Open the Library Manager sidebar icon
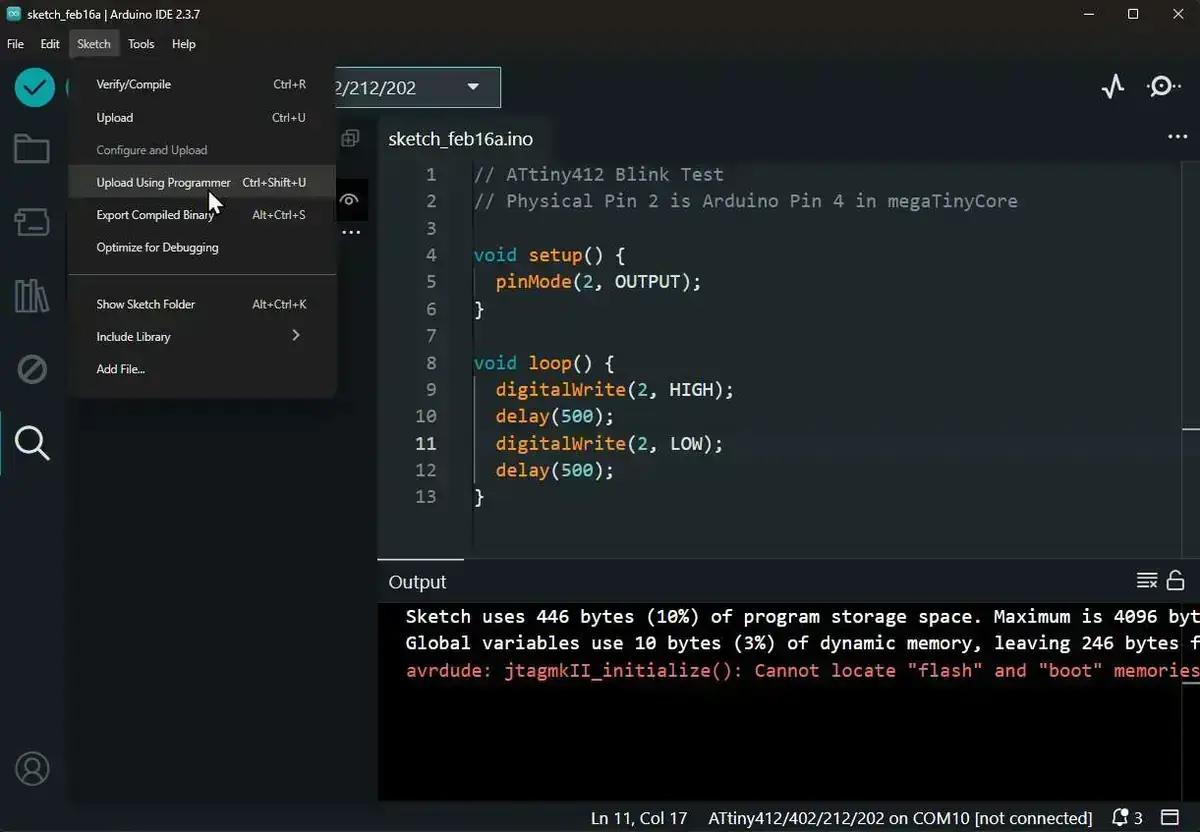The height and width of the screenshot is (832, 1200). point(31,296)
